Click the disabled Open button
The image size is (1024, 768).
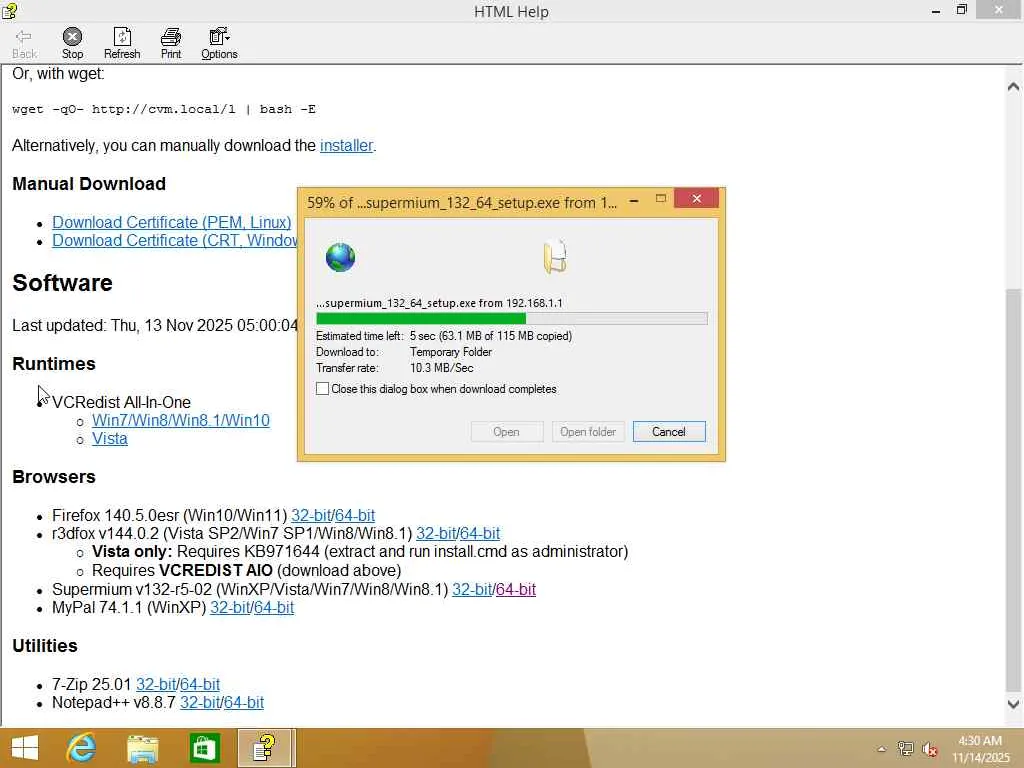pyautogui.click(x=507, y=432)
